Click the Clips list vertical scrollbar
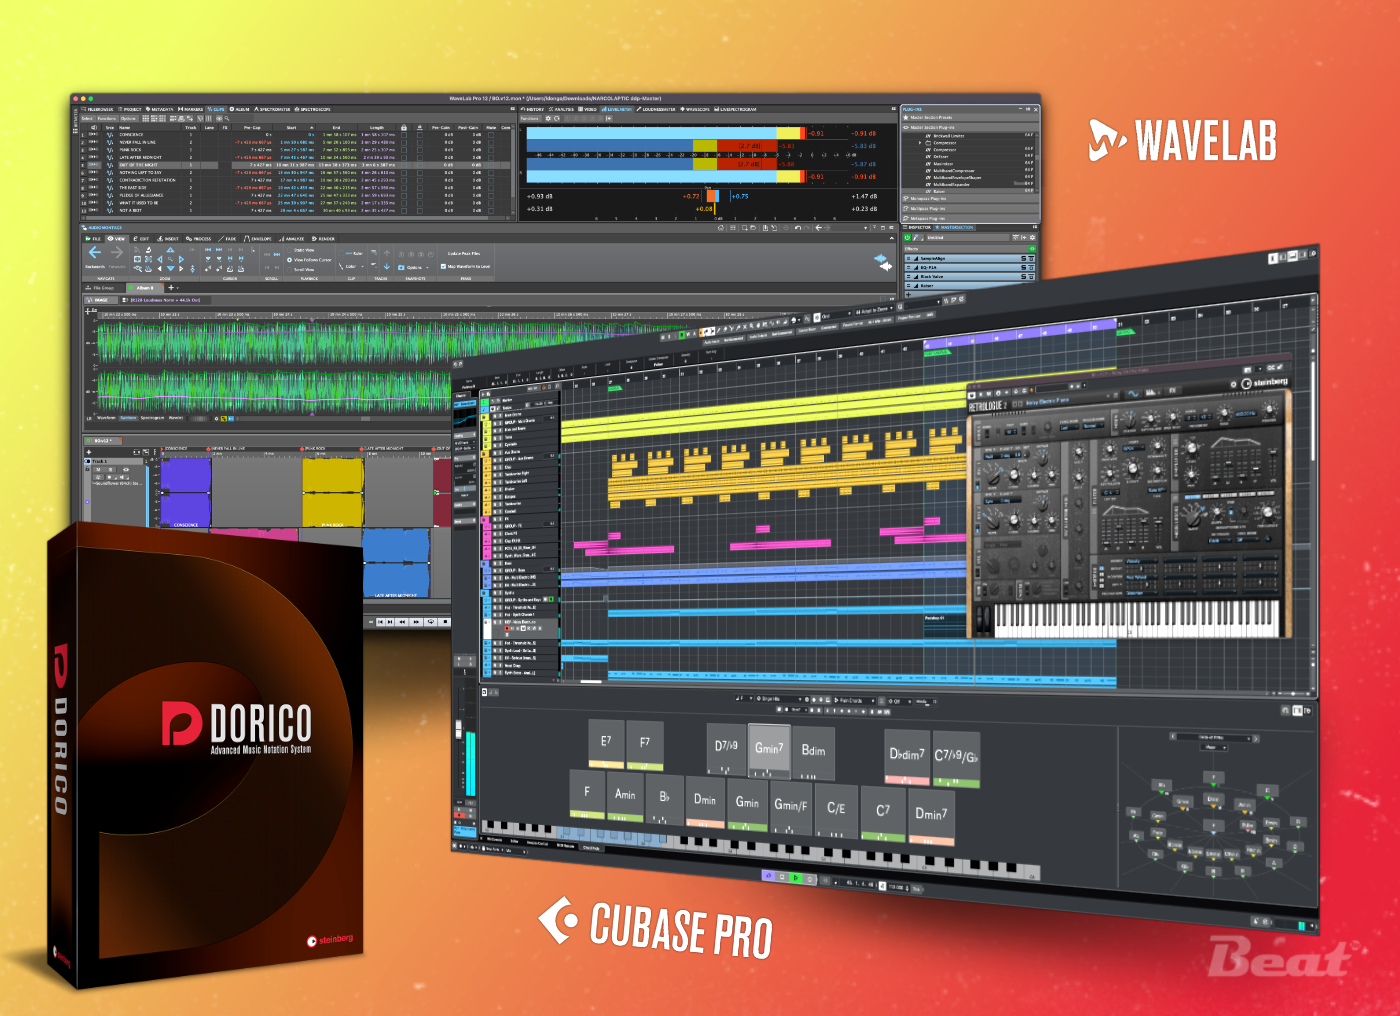The image size is (1400, 1016). click(x=514, y=165)
